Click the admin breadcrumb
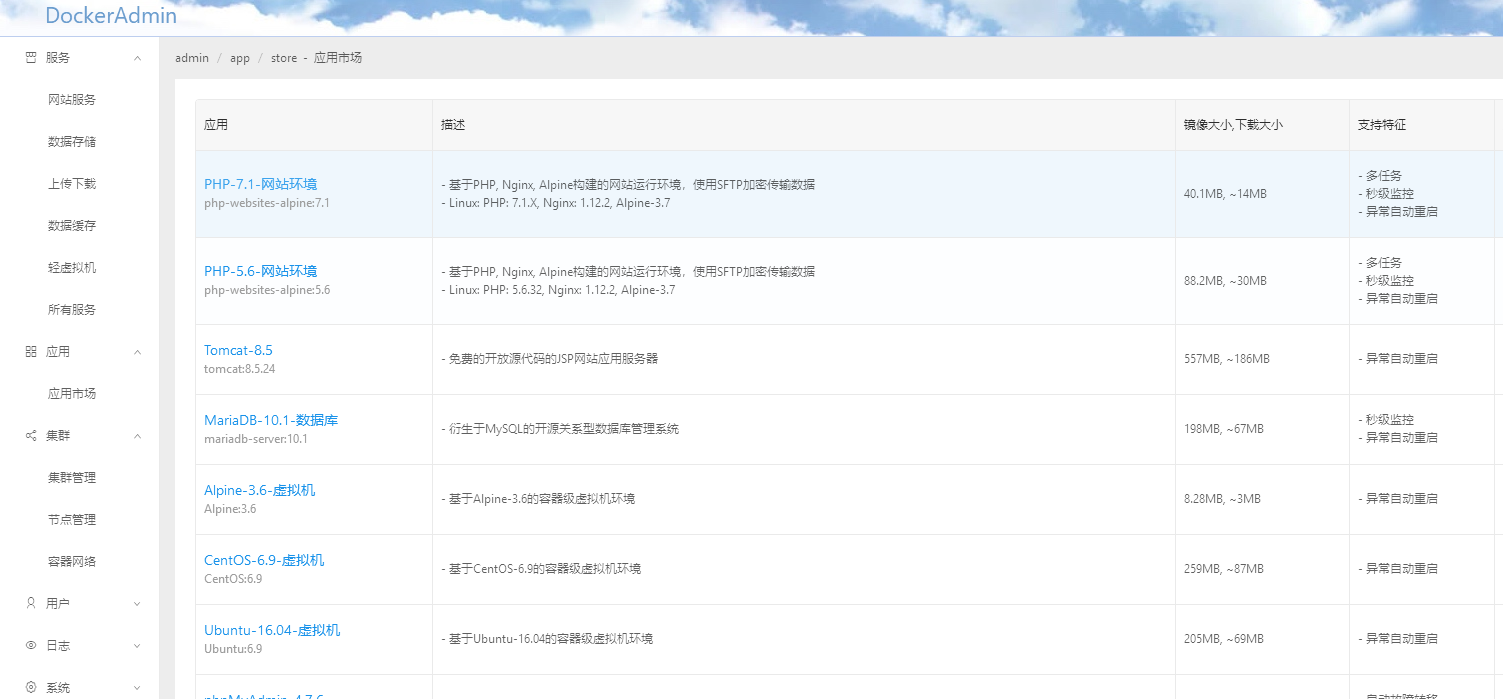 (x=192, y=58)
